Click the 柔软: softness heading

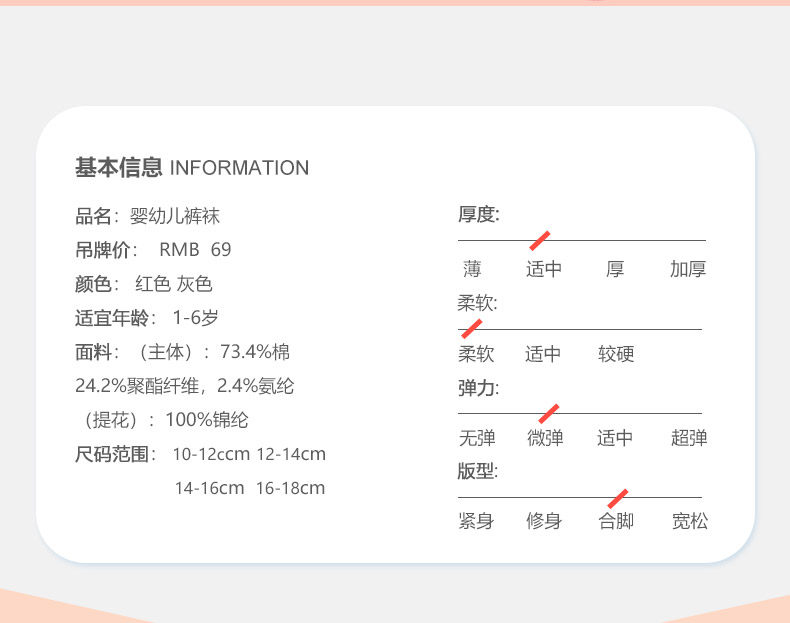coord(477,303)
